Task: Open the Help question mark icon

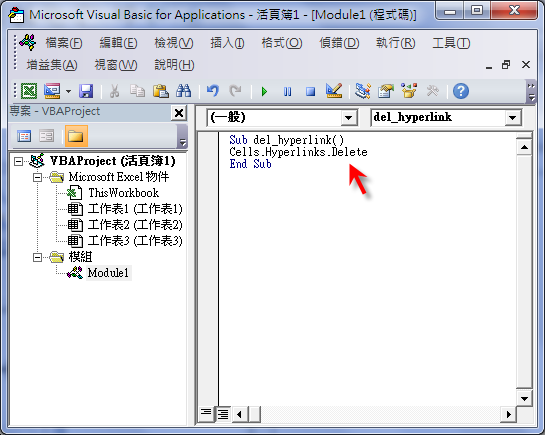Action: pyautogui.click(x=461, y=91)
